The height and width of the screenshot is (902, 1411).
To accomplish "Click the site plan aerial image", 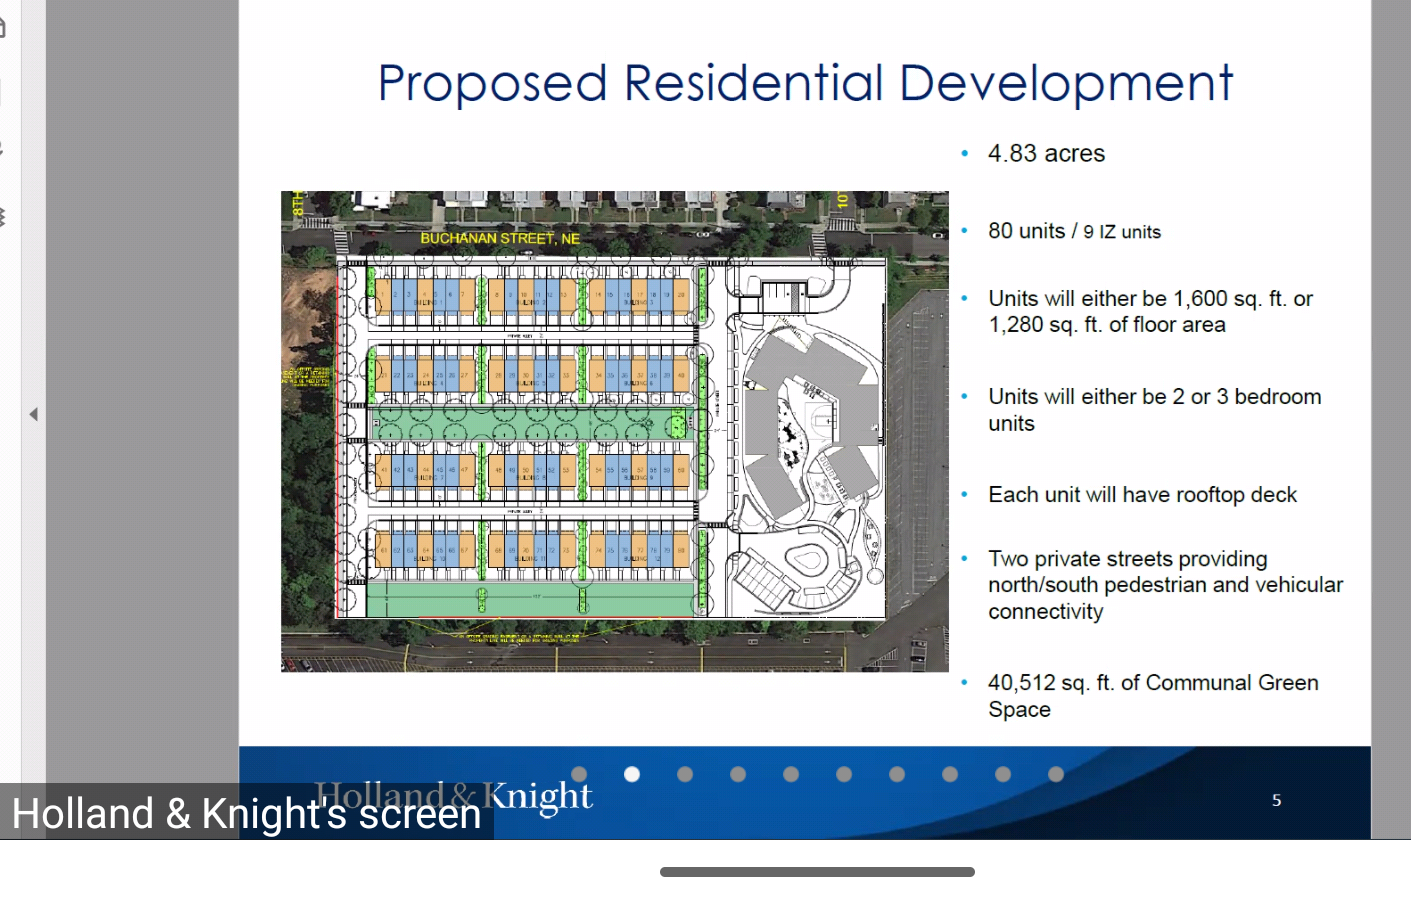I will [614, 431].
